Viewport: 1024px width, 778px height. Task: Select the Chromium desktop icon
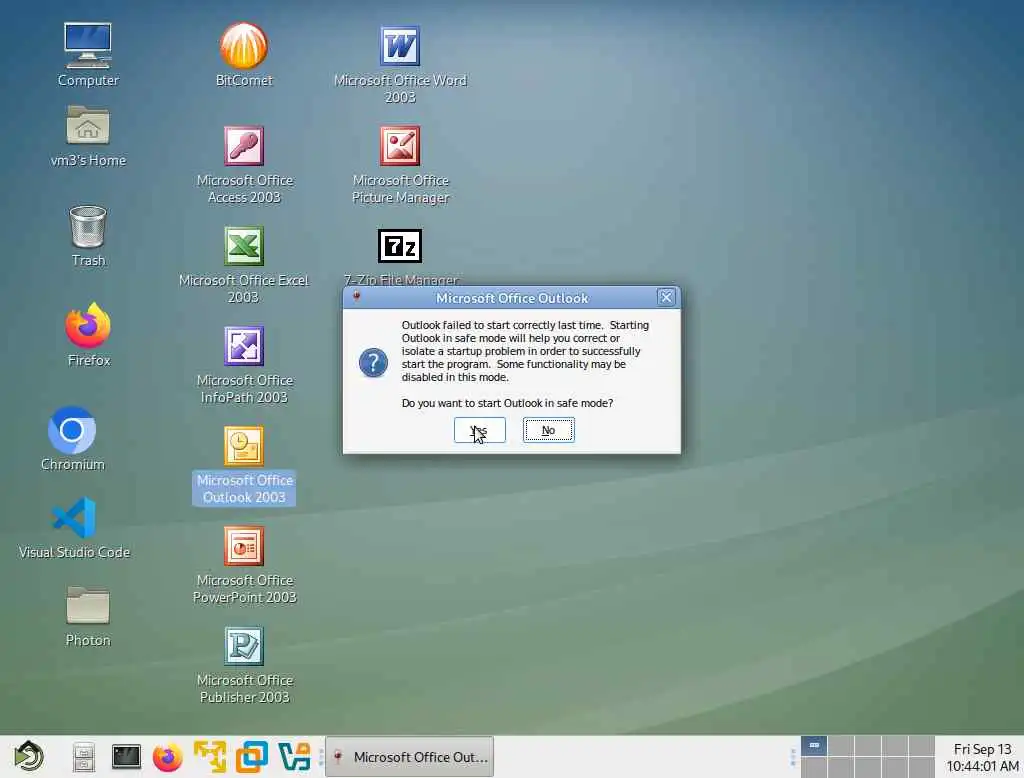pos(72,430)
